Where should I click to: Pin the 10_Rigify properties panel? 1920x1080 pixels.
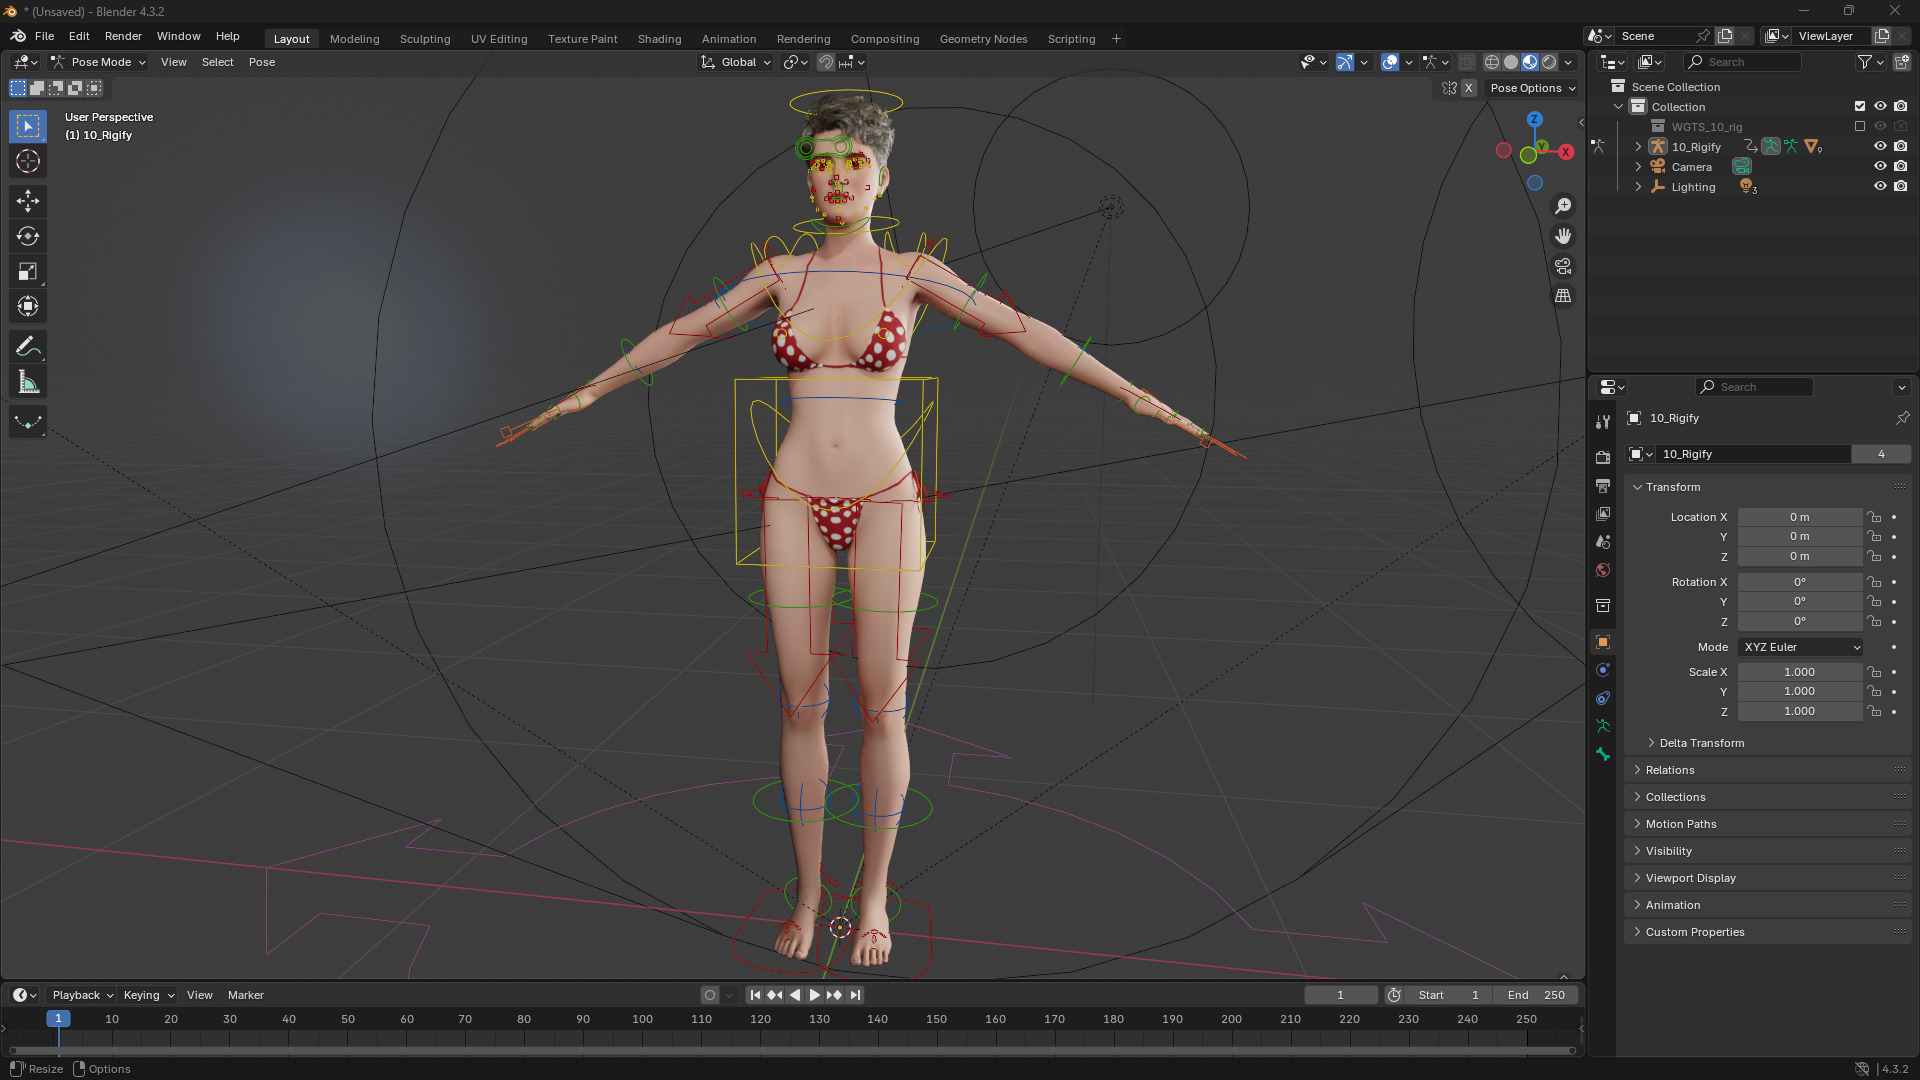[1902, 418]
